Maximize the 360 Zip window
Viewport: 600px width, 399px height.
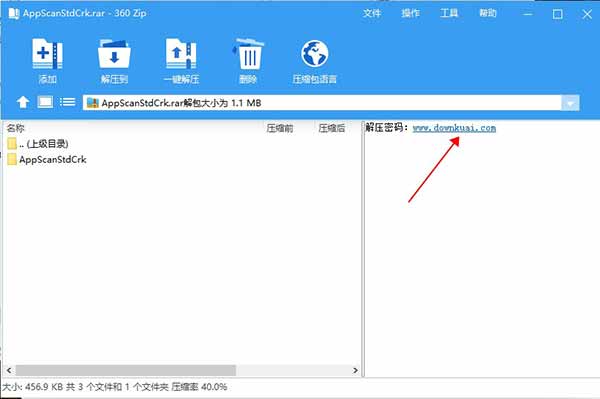(558, 14)
